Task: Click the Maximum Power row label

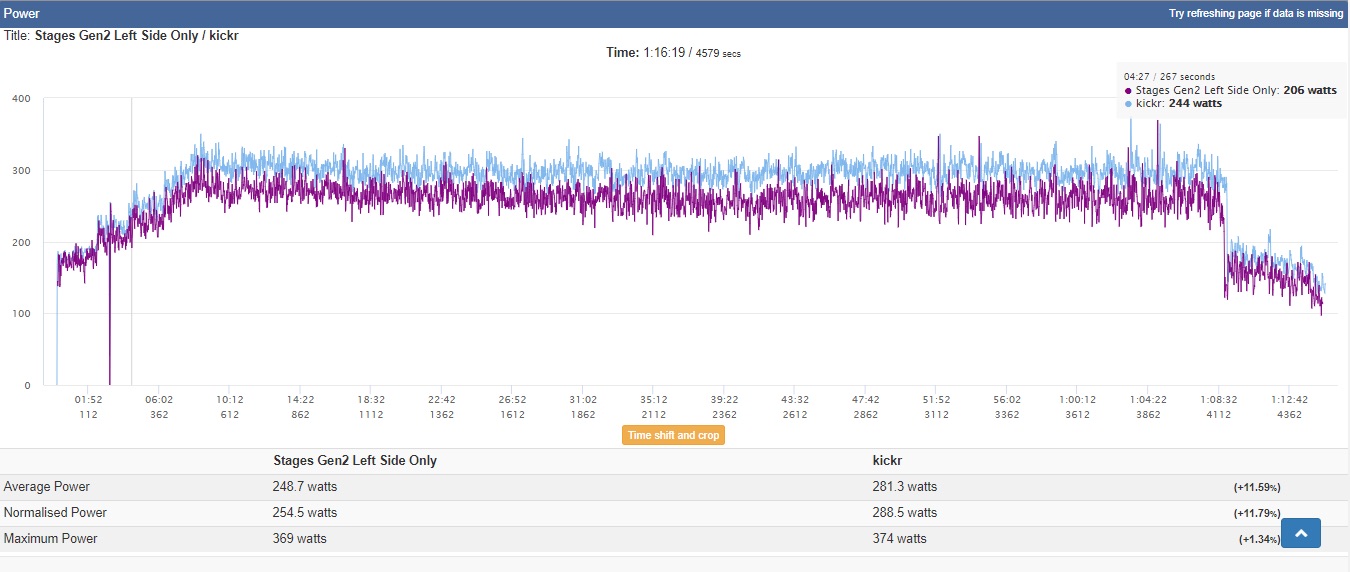Action: [x=51, y=539]
